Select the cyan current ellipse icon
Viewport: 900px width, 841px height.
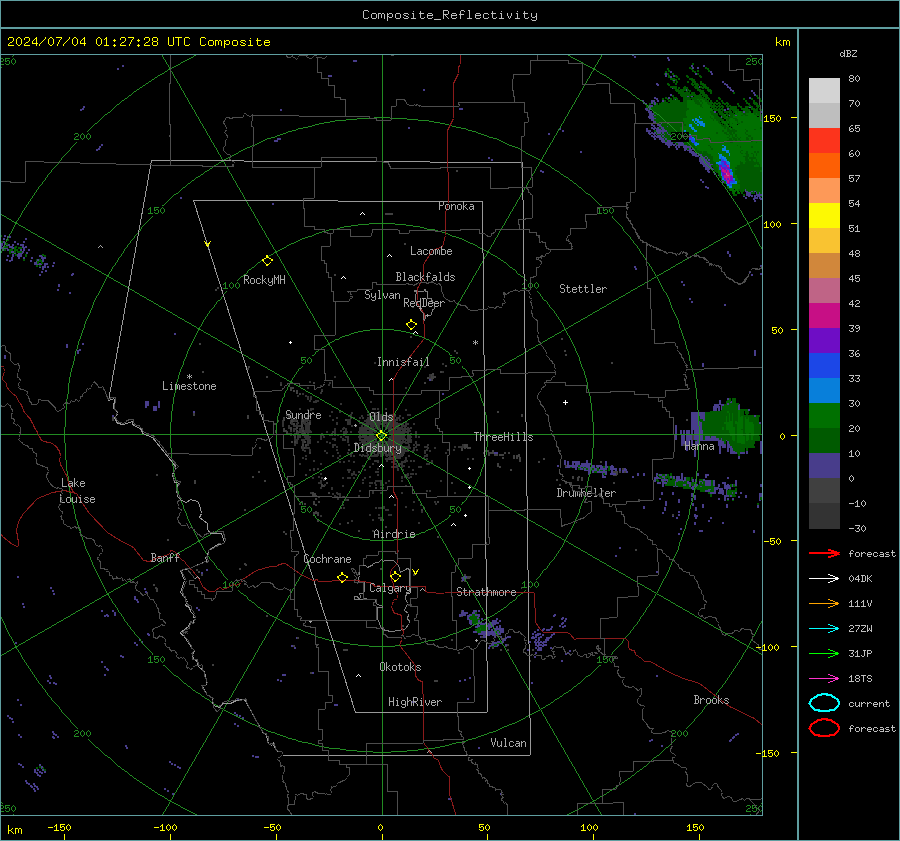coord(824,703)
